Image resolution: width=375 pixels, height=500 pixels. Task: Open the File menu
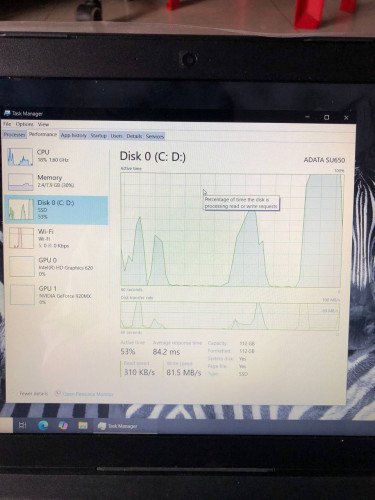click(x=7, y=124)
